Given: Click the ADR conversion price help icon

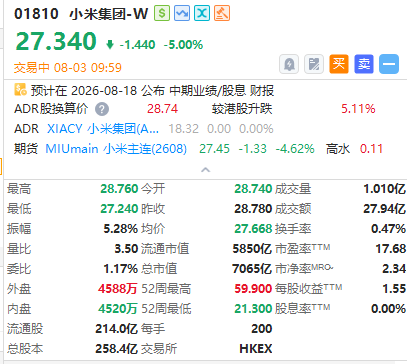Looking at the screenshot, I should [x=102, y=109].
